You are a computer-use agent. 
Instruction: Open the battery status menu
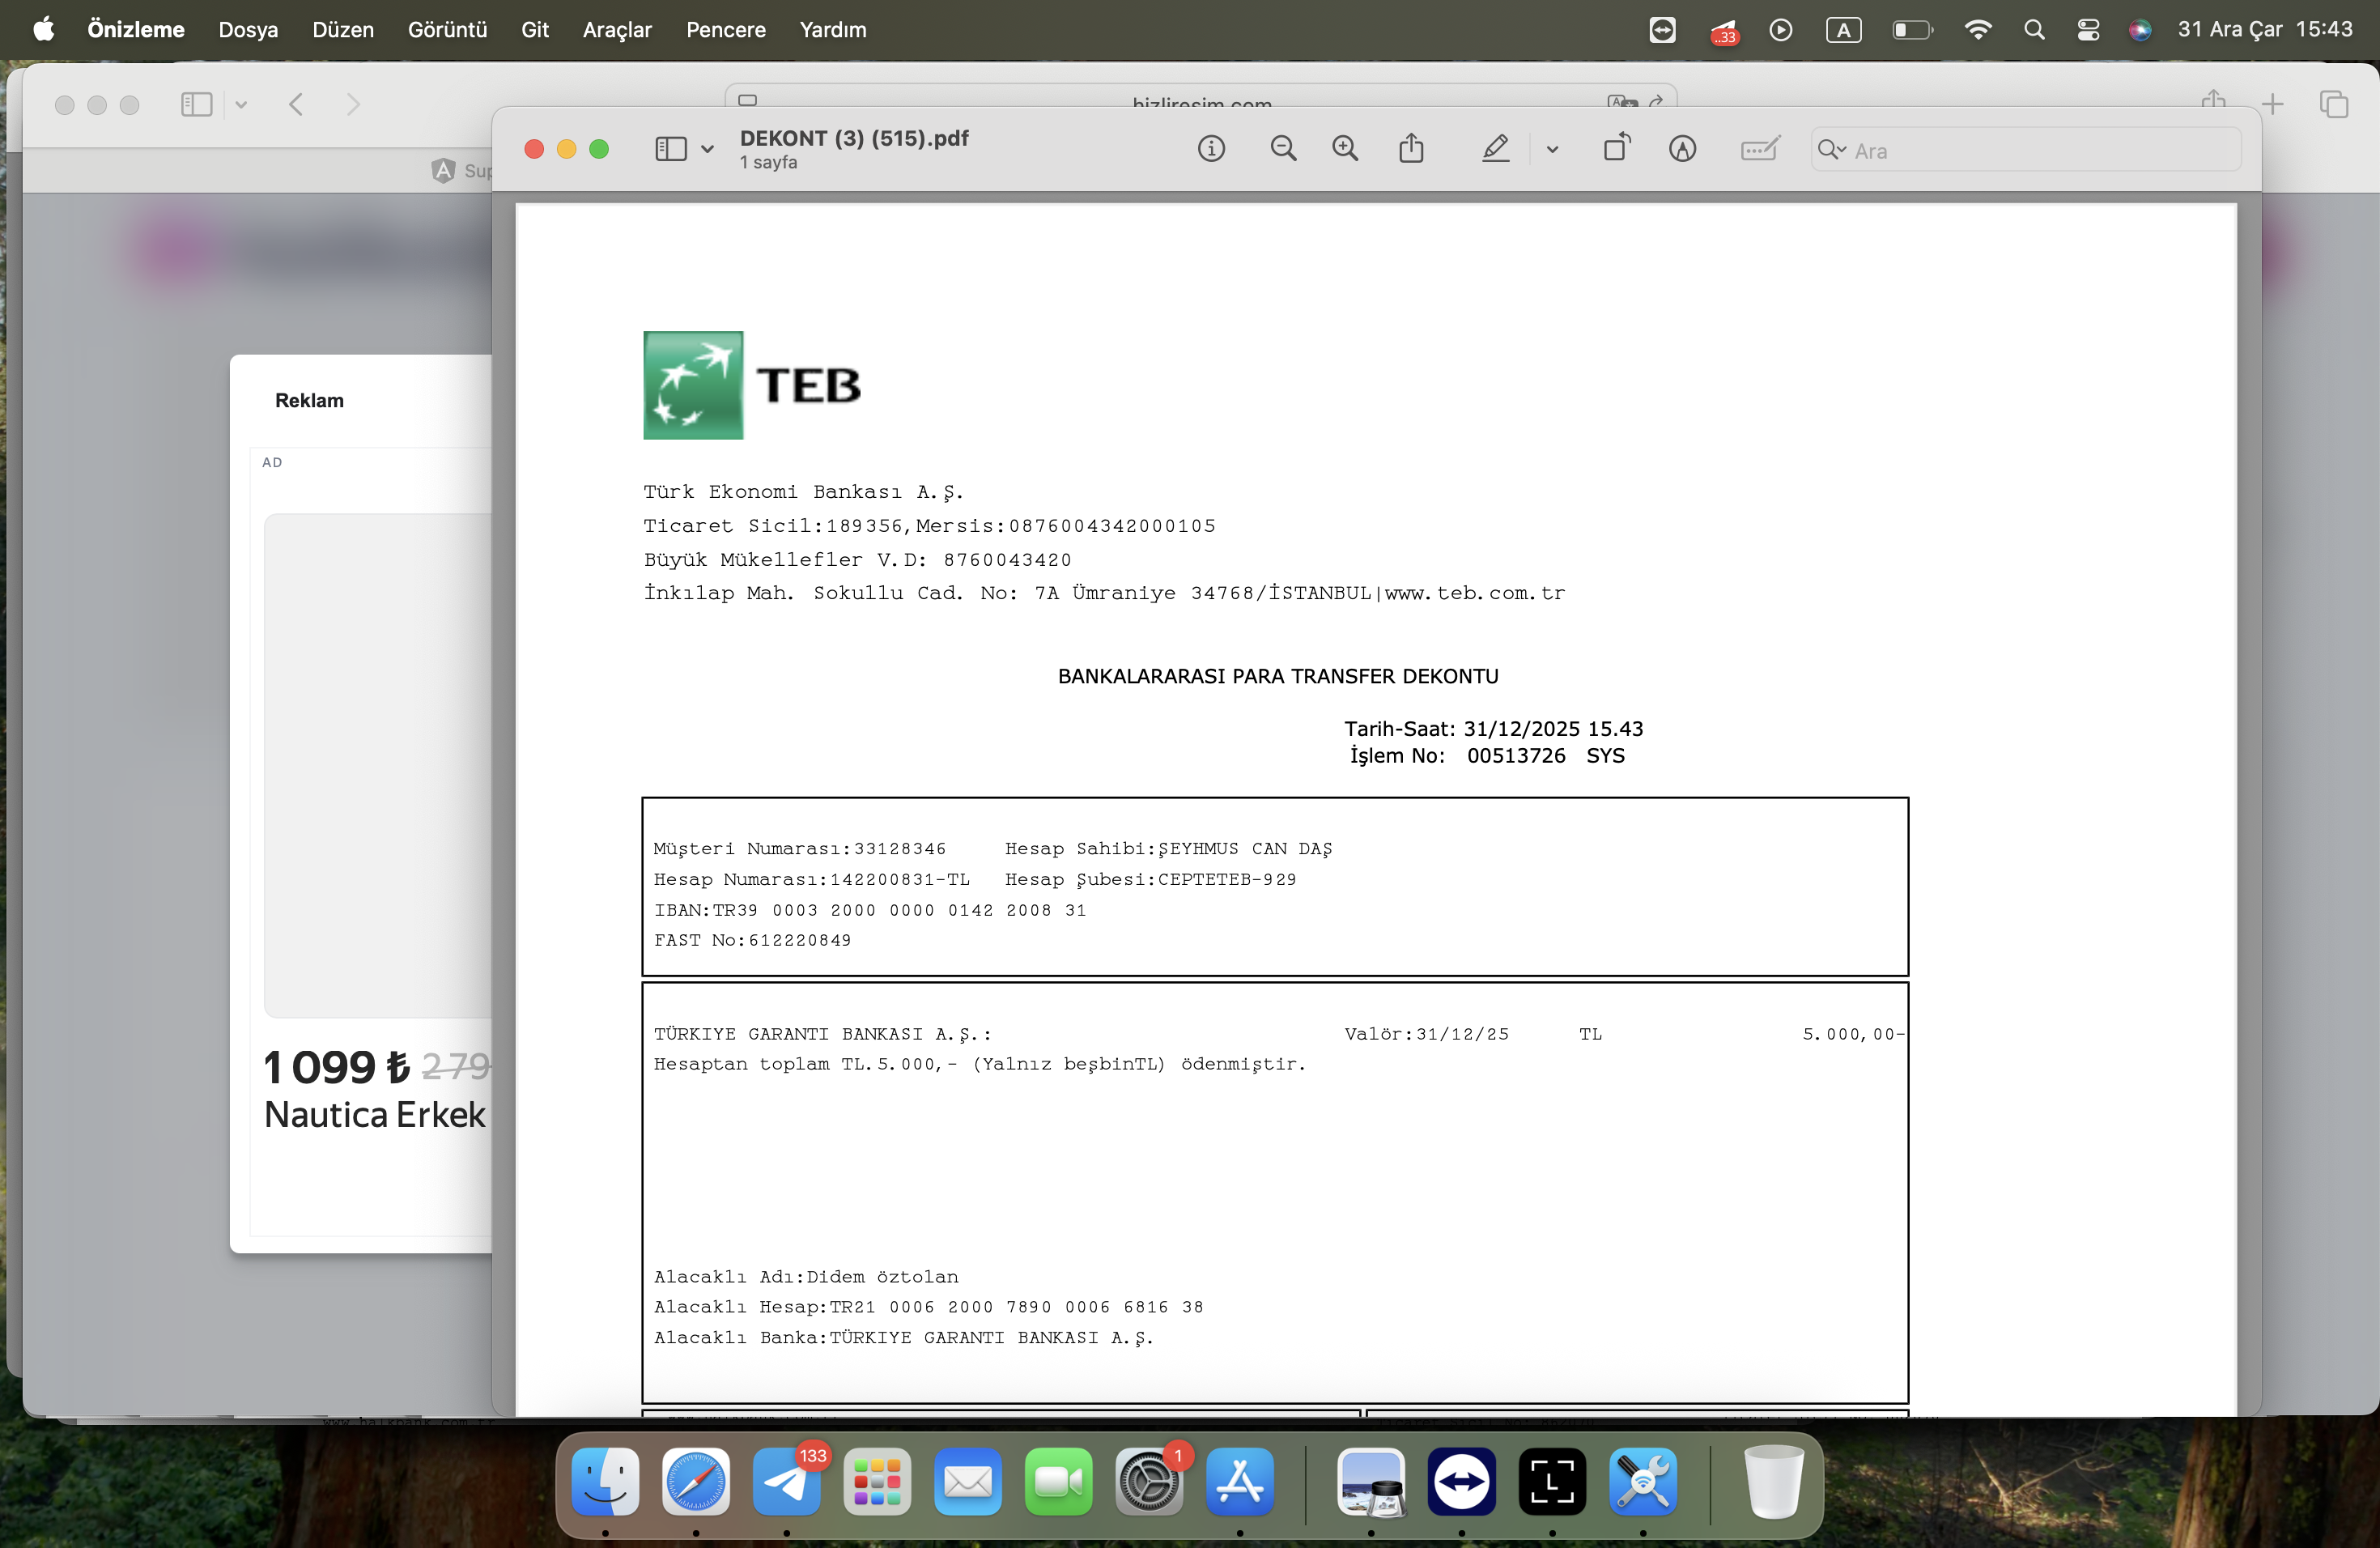(x=1912, y=30)
